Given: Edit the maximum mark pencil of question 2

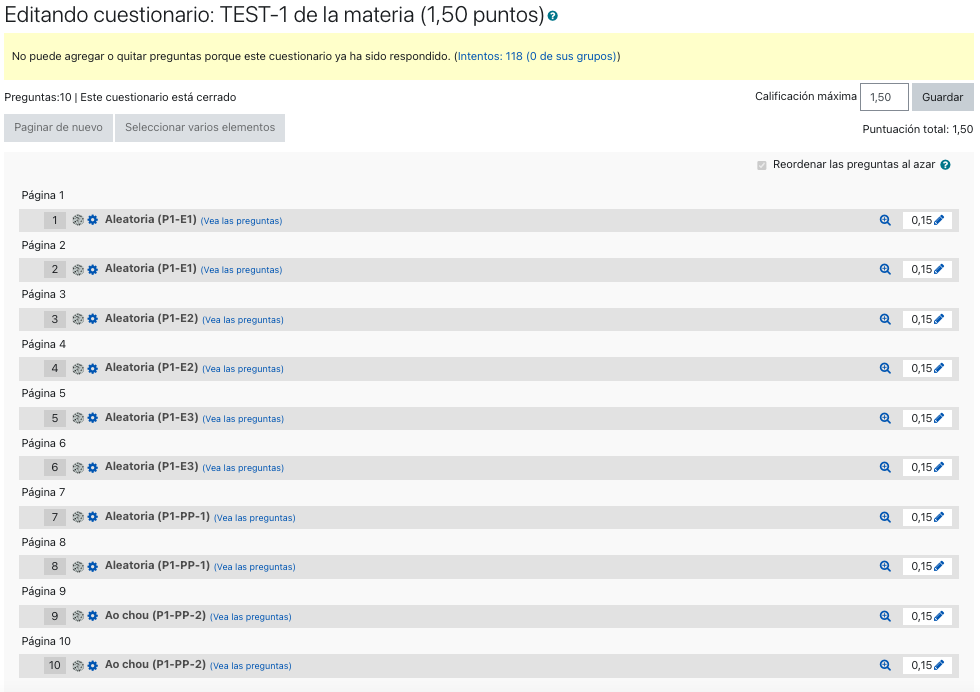Looking at the screenshot, I should pyautogui.click(x=939, y=269).
